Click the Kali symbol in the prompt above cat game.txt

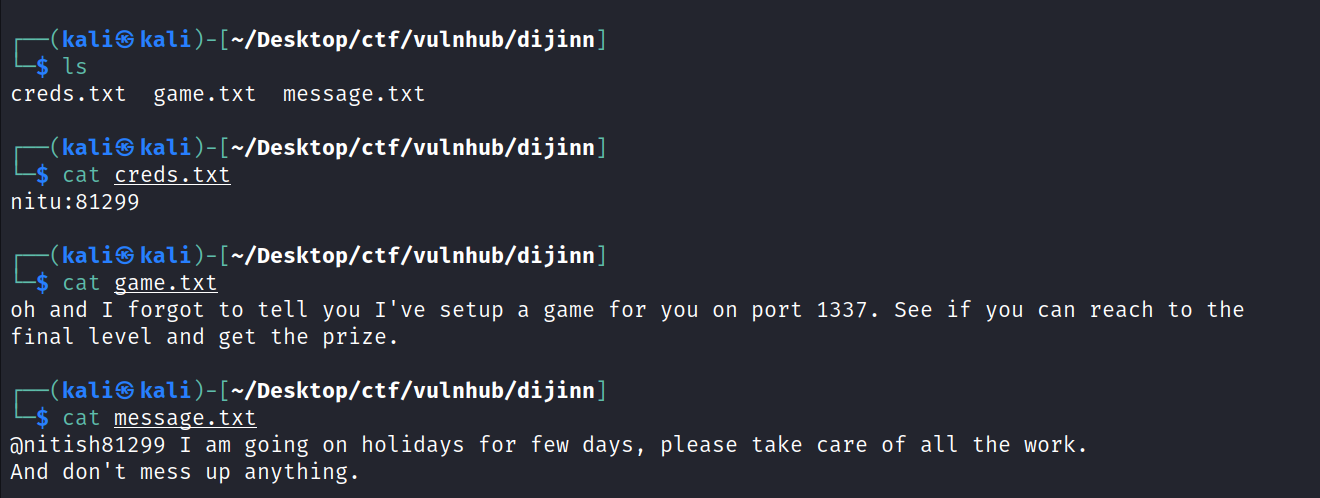(x=125, y=256)
